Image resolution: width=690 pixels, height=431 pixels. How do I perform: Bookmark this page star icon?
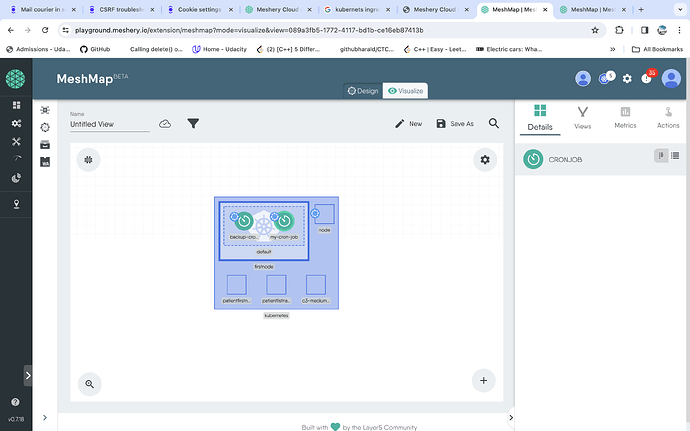595,30
